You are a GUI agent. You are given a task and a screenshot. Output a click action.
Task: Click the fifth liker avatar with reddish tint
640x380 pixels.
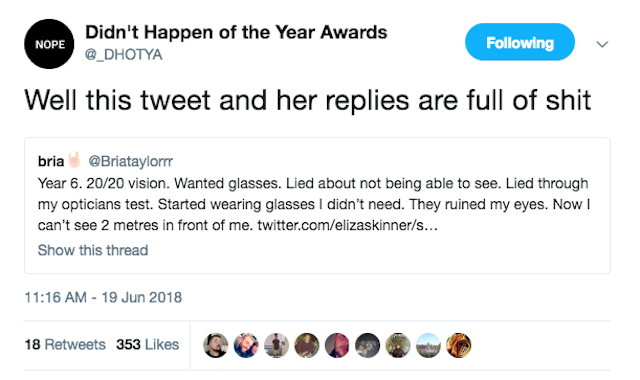tap(337, 345)
